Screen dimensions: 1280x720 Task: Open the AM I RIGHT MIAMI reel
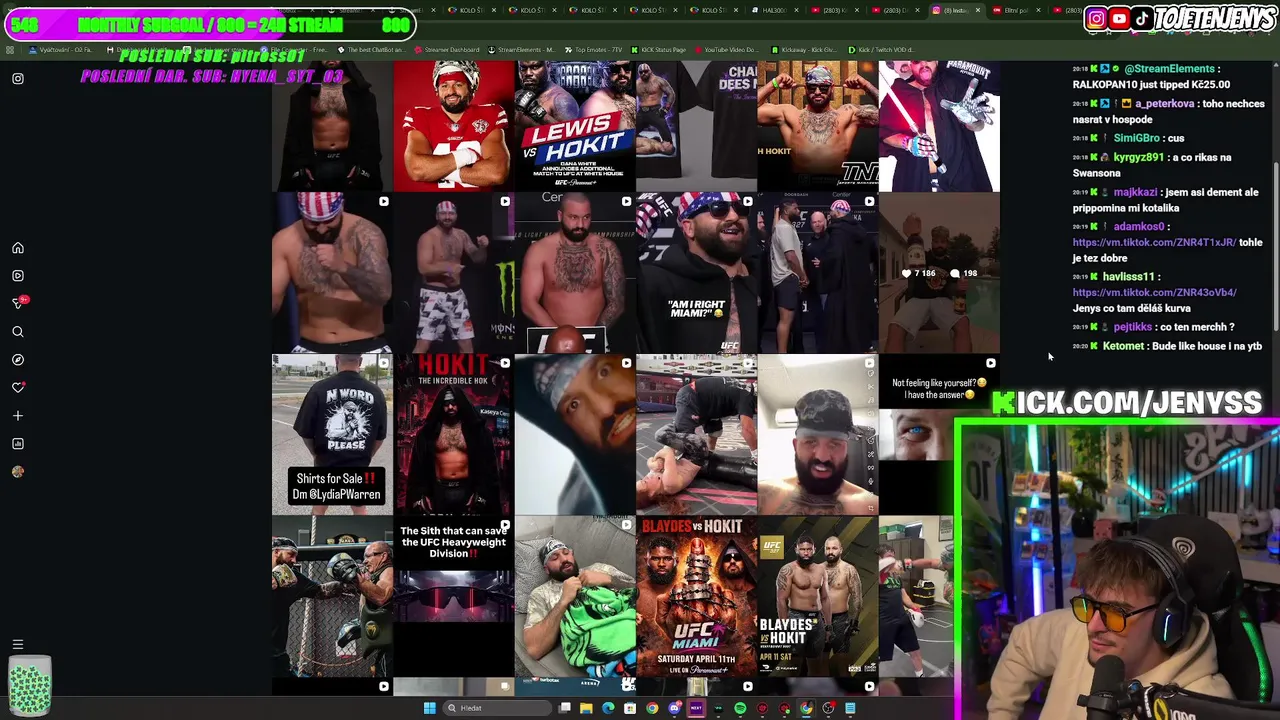point(697,273)
